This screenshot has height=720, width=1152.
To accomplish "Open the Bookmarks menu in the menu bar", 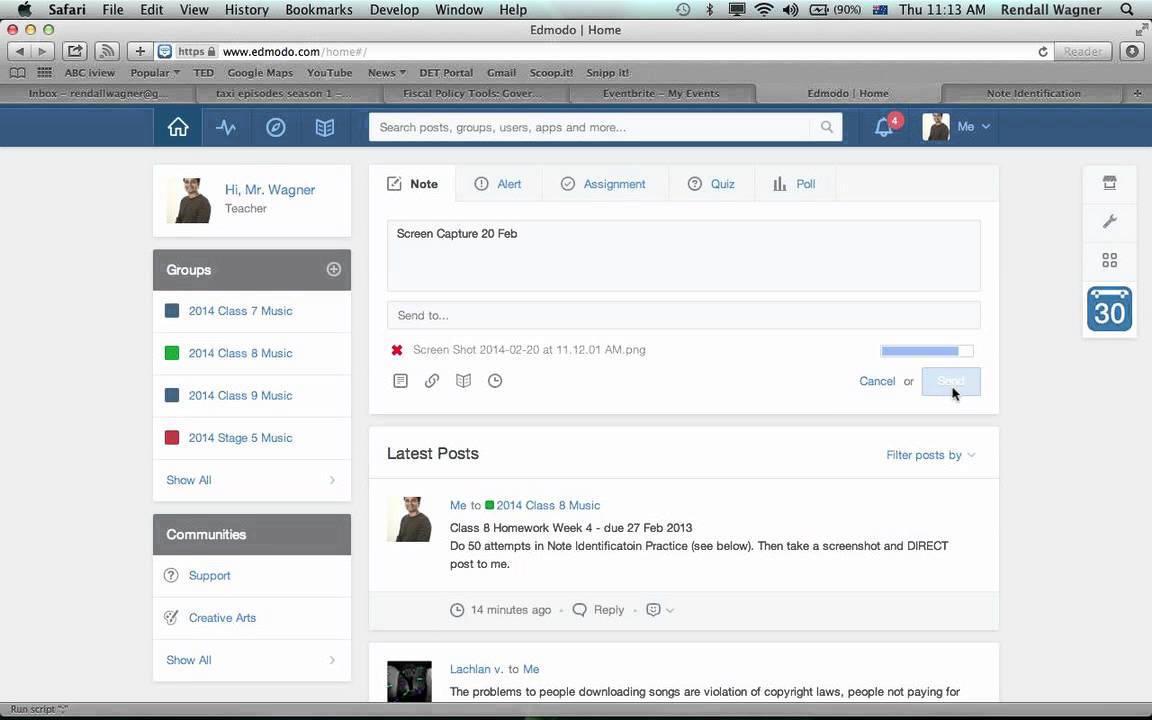I will pos(319,10).
